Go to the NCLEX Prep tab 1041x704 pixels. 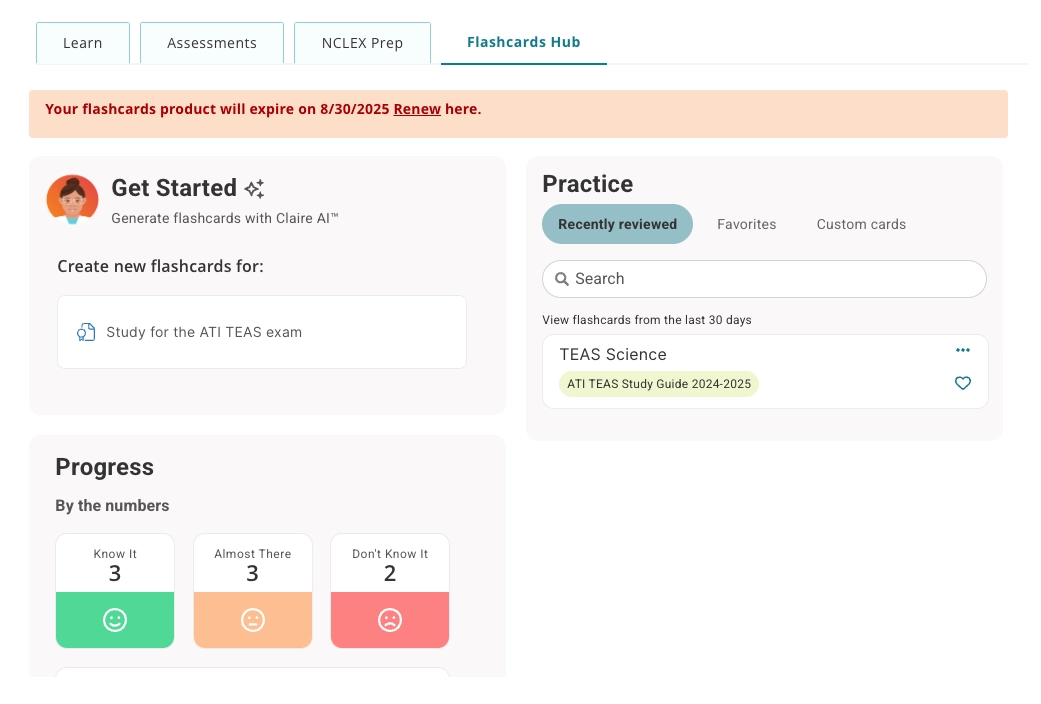[362, 43]
